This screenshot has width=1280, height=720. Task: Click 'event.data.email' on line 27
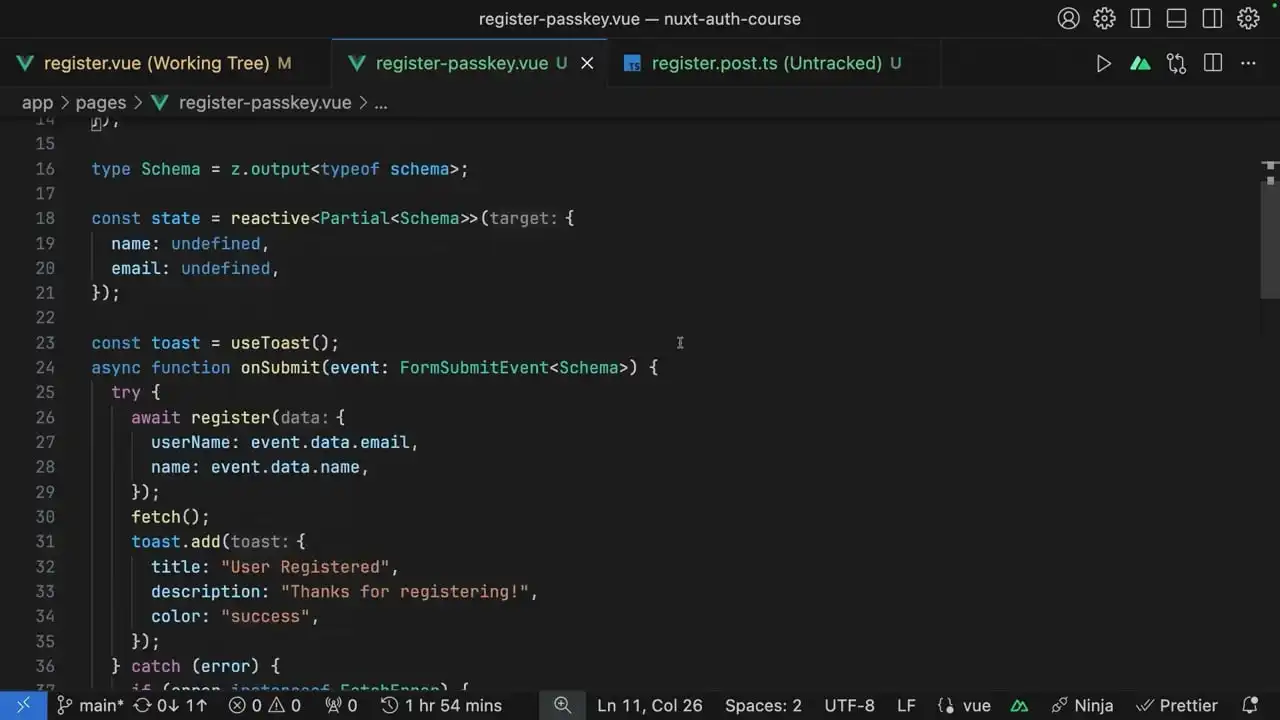pos(330,442)
